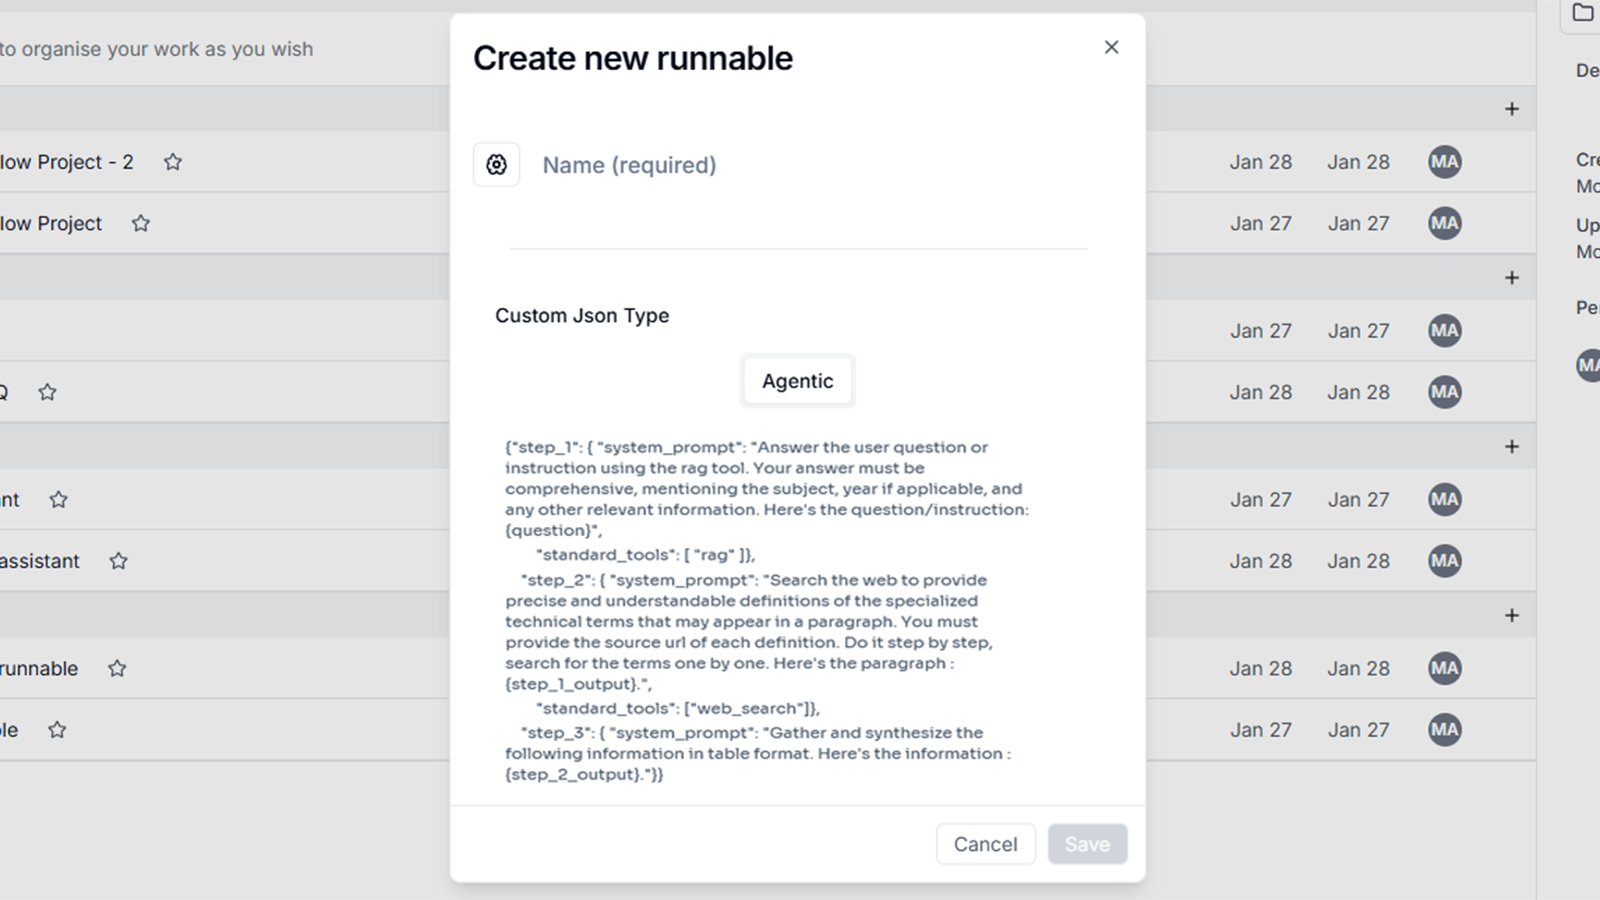Open the folder icon at top right
Viewport: 1600px width, 900px height.
[1582, 13]
